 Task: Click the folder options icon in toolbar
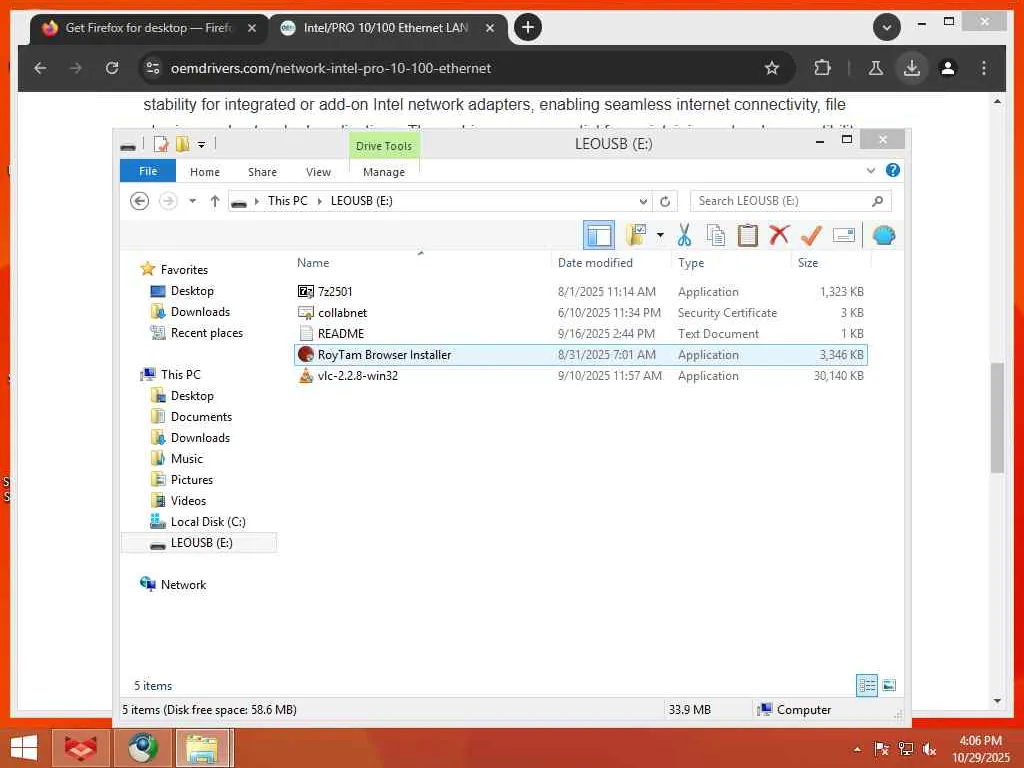click(x=636, y=235)
